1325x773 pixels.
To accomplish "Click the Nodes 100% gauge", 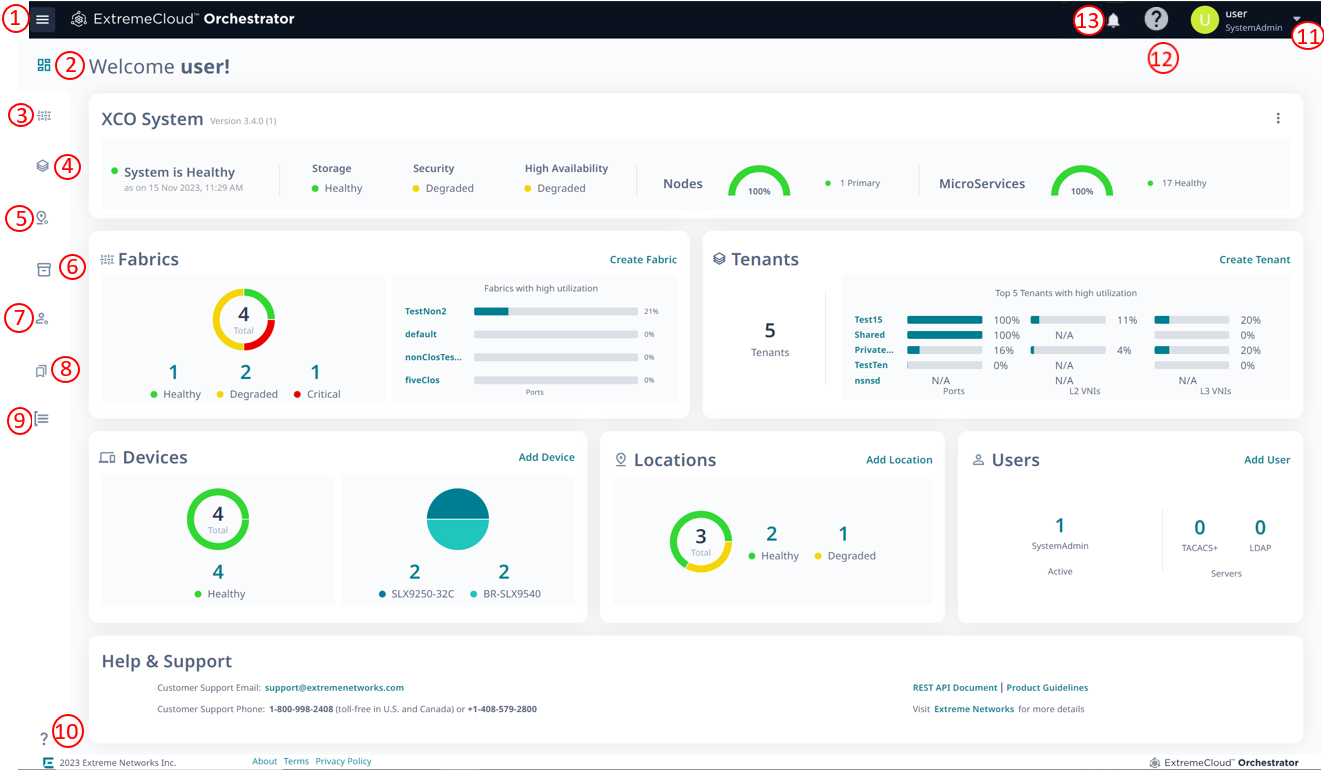I will coord(760,183).
